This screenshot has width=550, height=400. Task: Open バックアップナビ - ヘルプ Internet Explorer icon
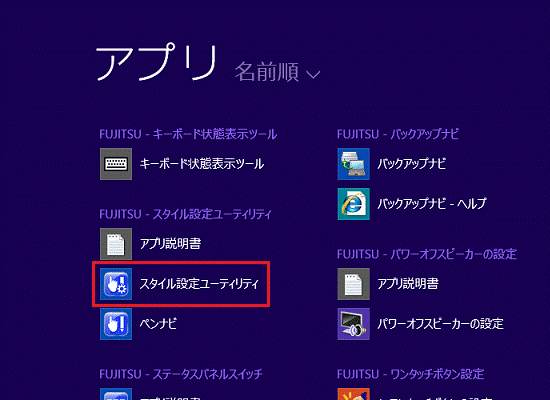[x=354, y=204]
